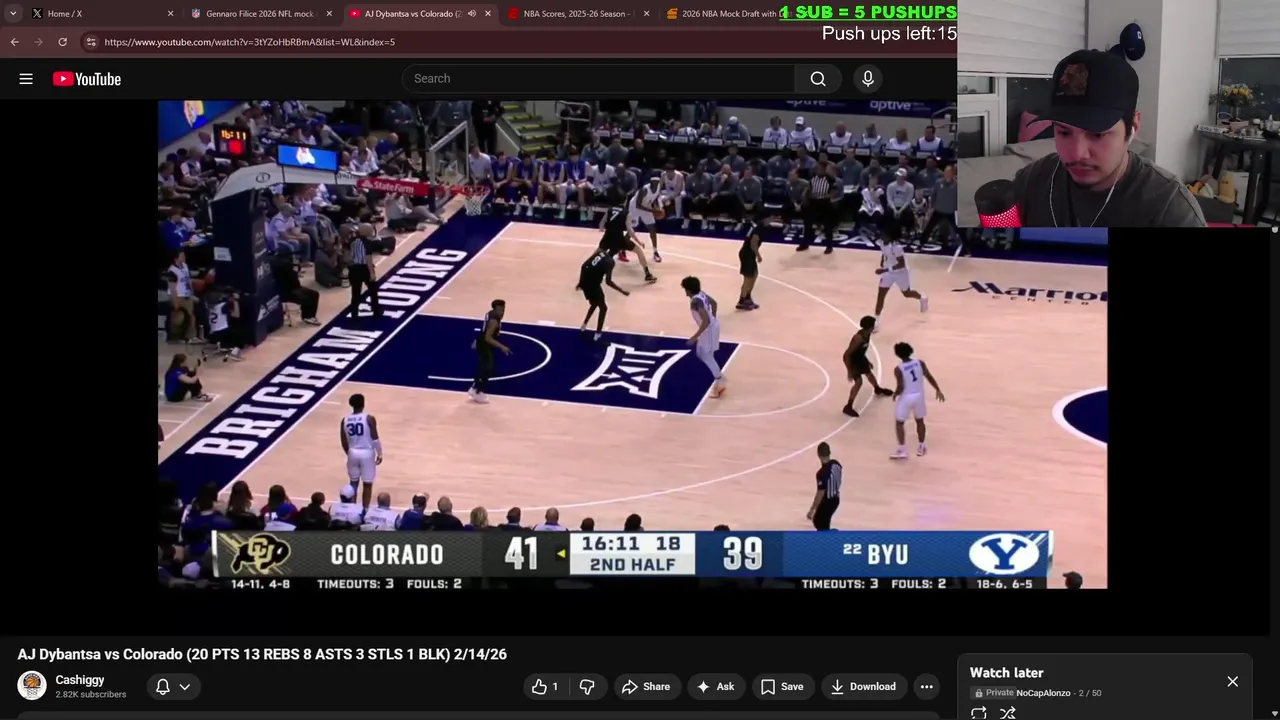Toggle loop playlist icon in Watch later

pos(979,713)
